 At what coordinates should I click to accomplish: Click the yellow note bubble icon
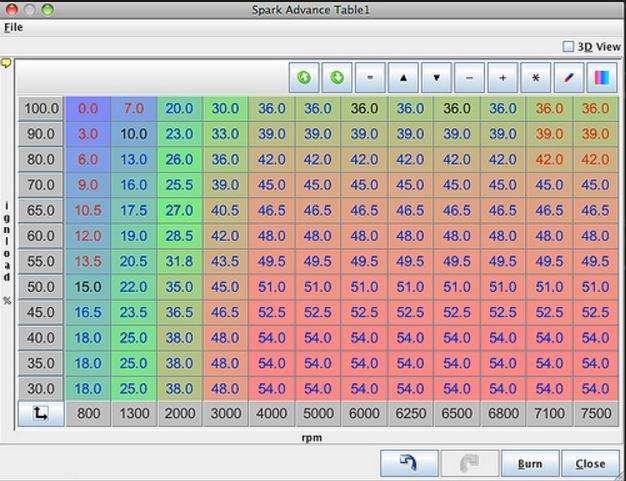tap(6, 62)
